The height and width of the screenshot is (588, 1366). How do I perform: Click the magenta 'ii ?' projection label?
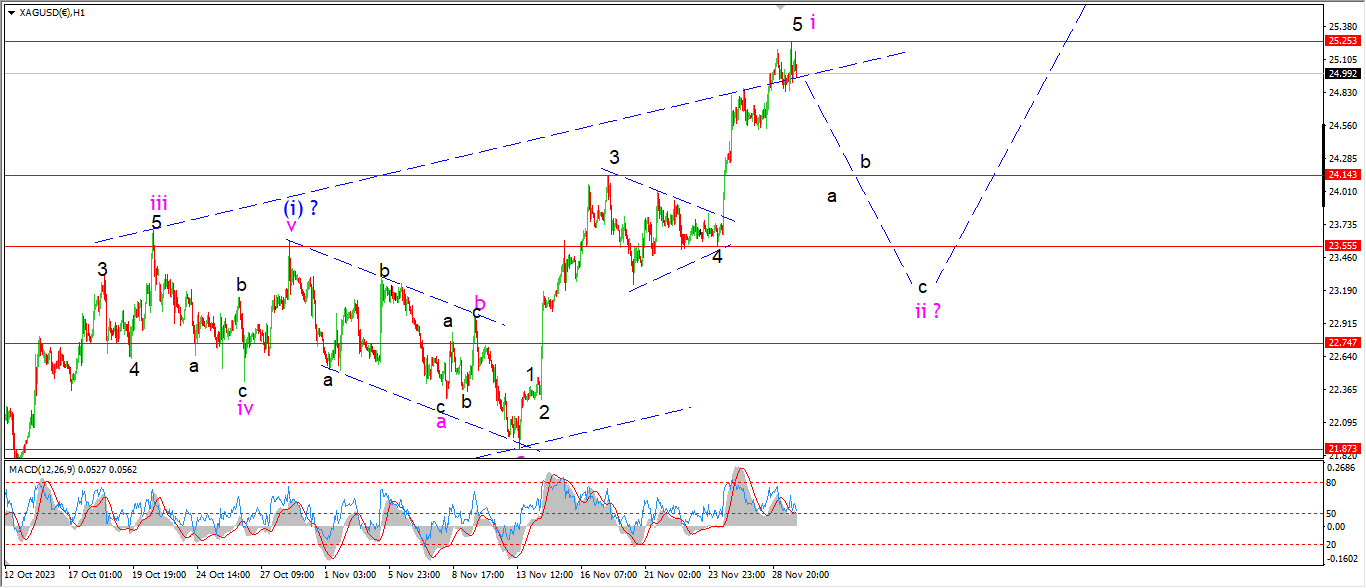(927, 310)
